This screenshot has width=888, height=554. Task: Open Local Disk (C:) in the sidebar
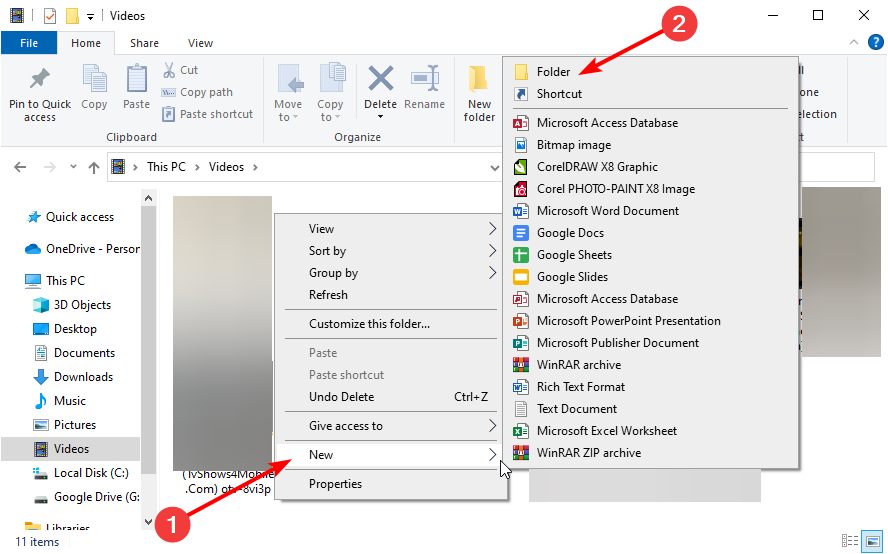point(90,473)
